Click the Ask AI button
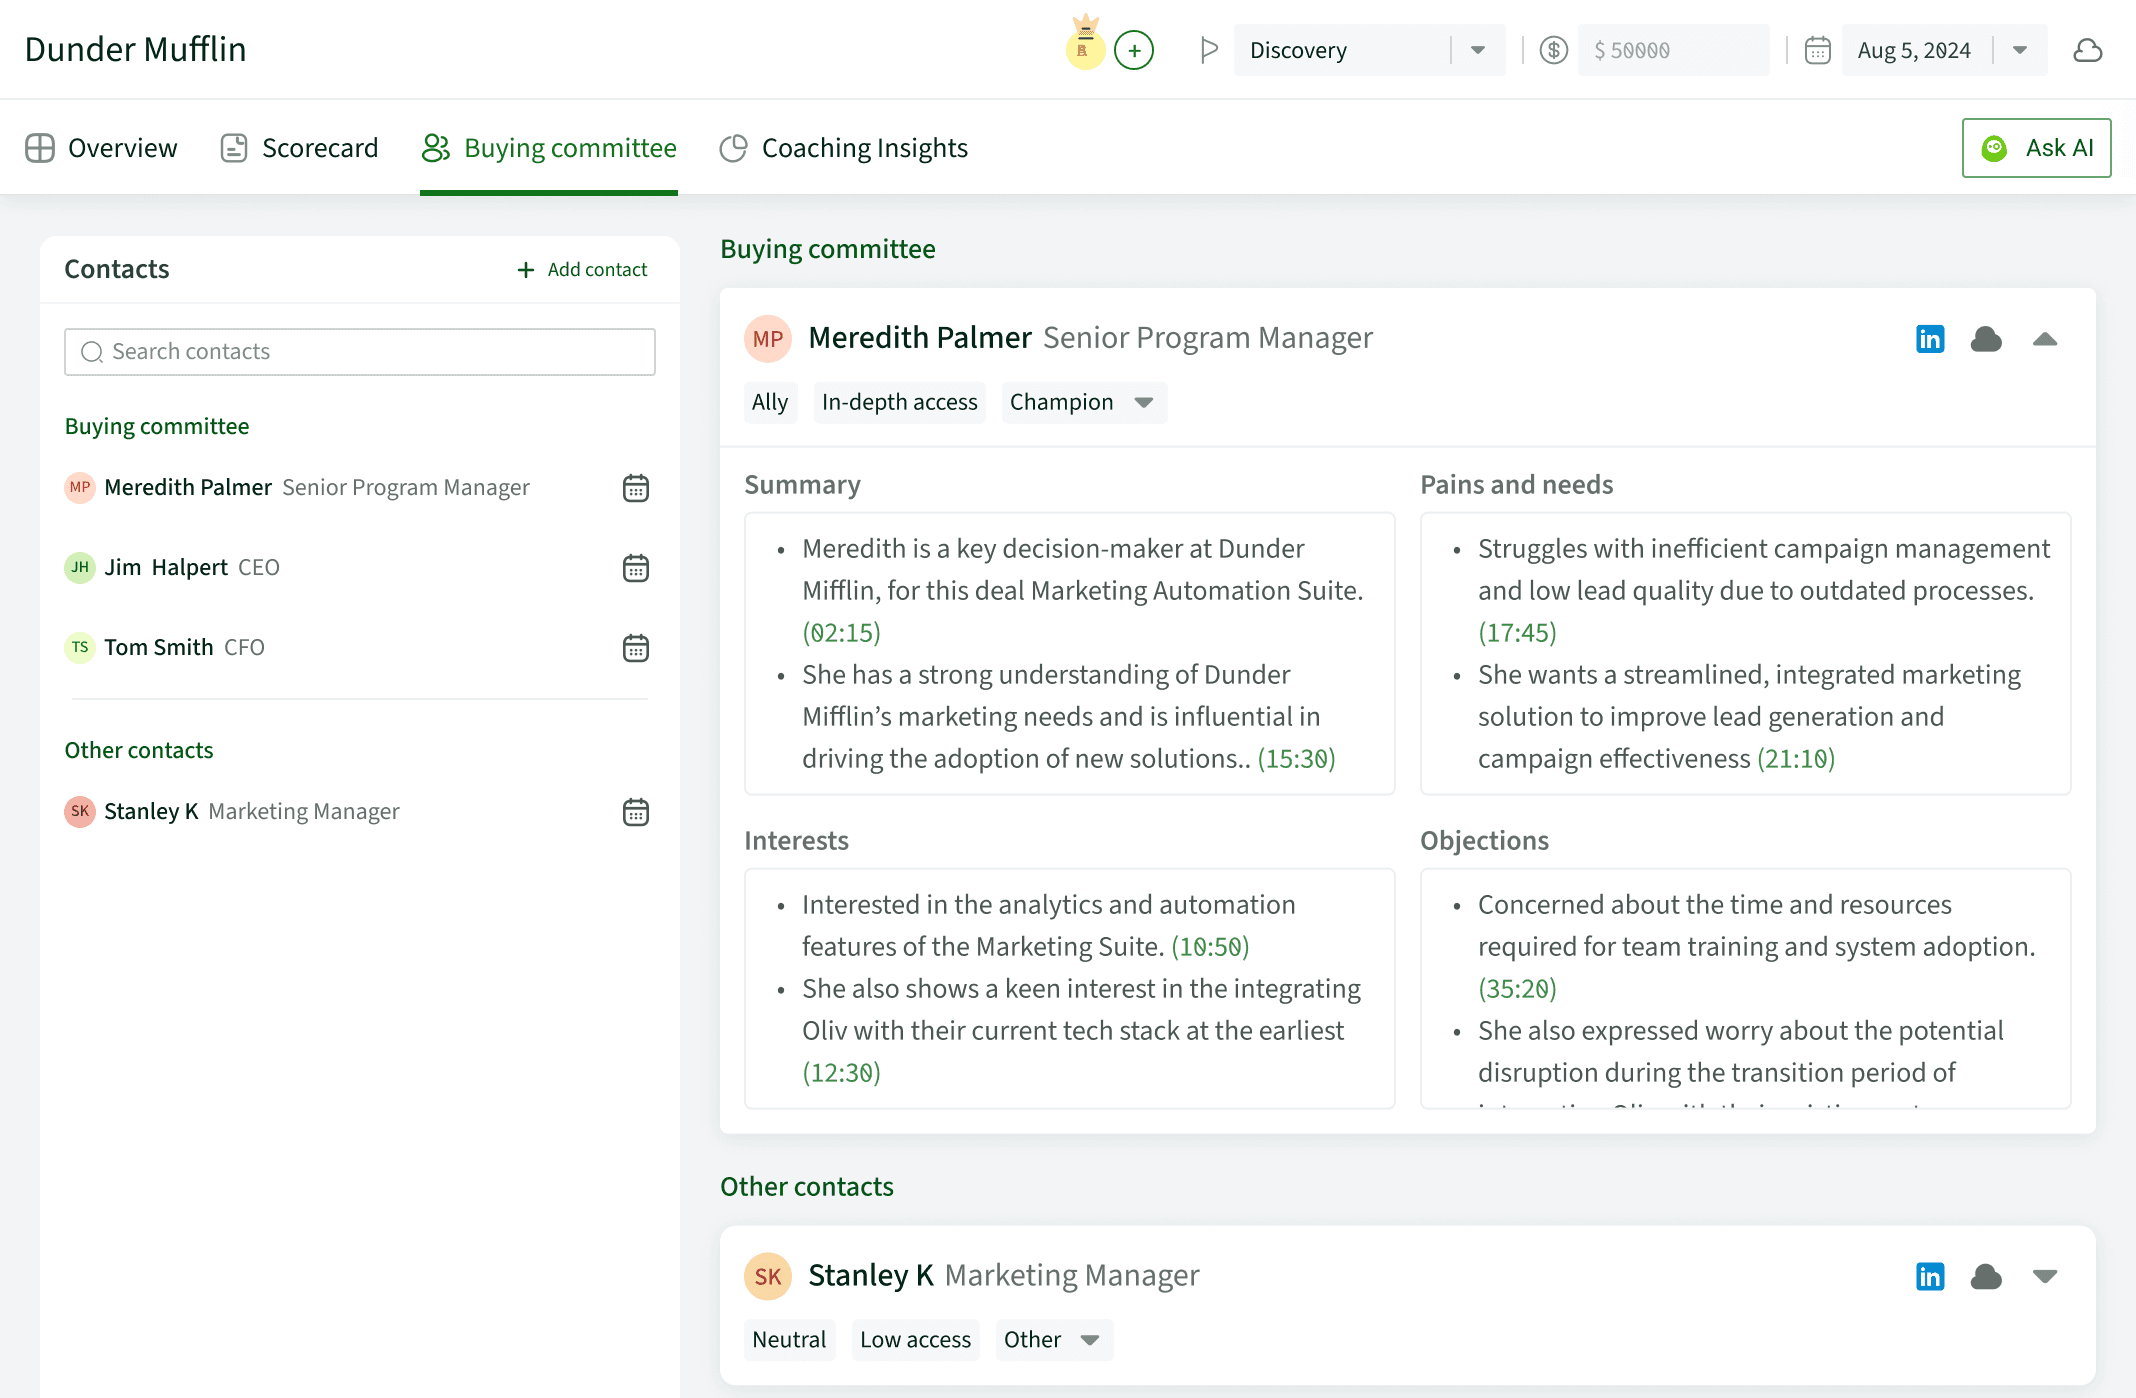Viewport: 2136px width, 1398px height. pos(2037,148)
